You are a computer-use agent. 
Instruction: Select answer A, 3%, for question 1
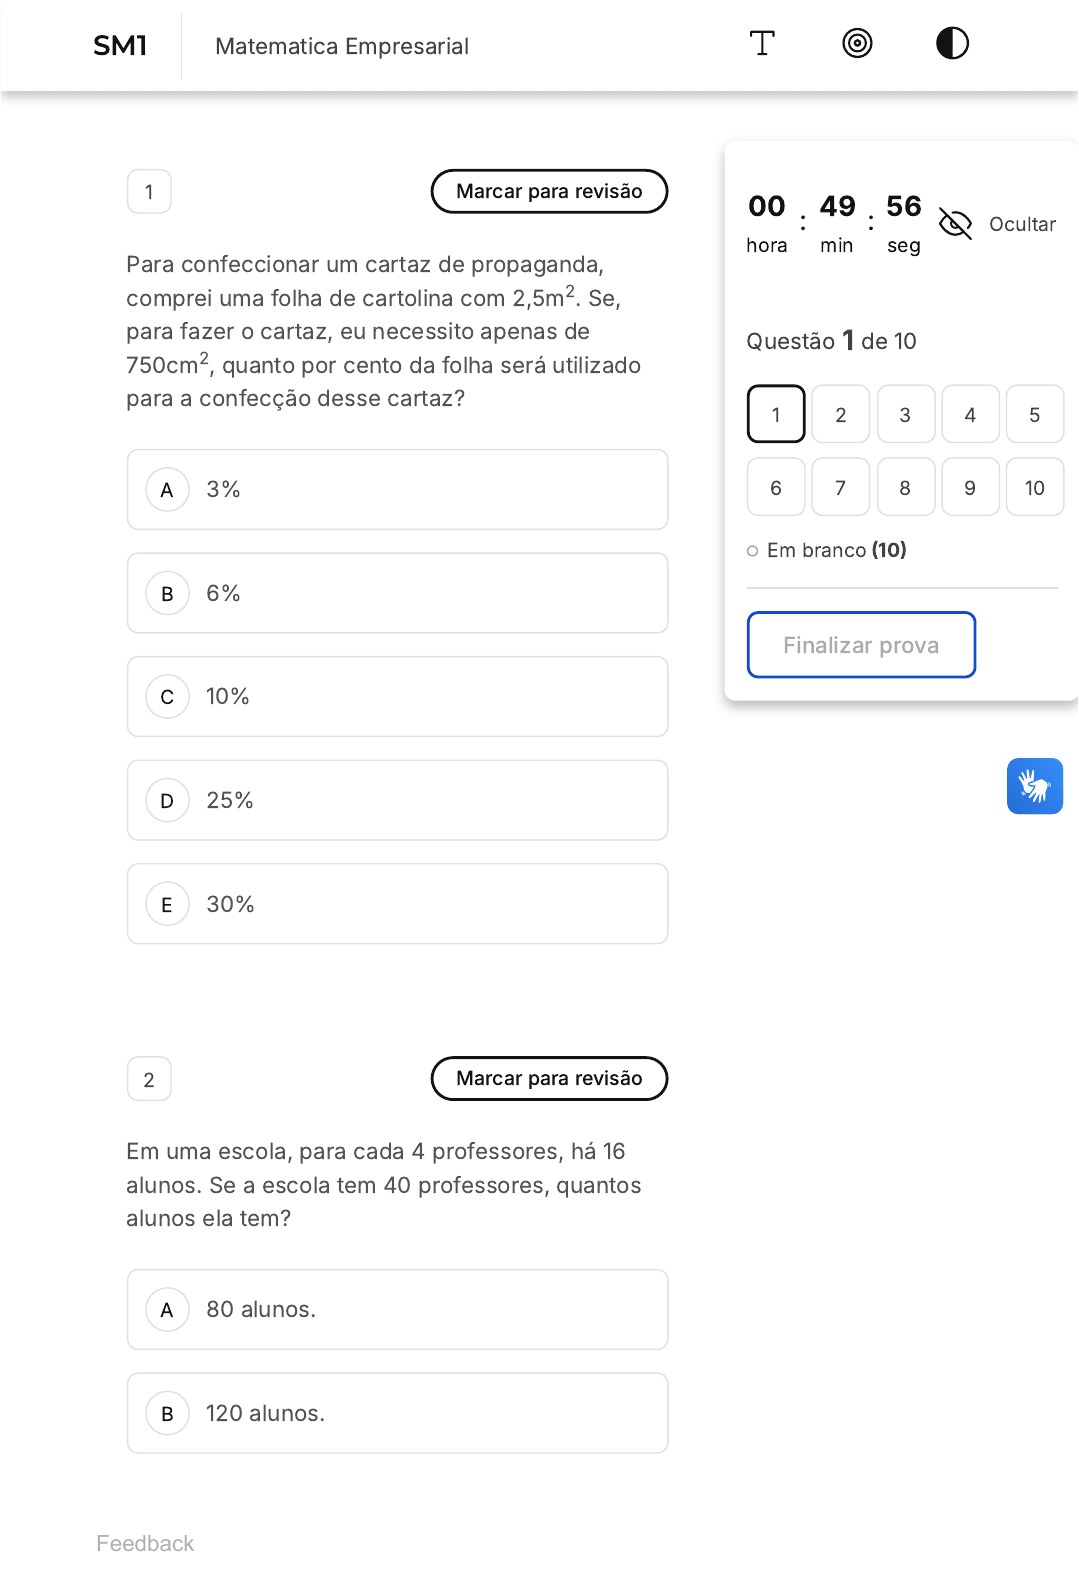[x=397, y=490]
